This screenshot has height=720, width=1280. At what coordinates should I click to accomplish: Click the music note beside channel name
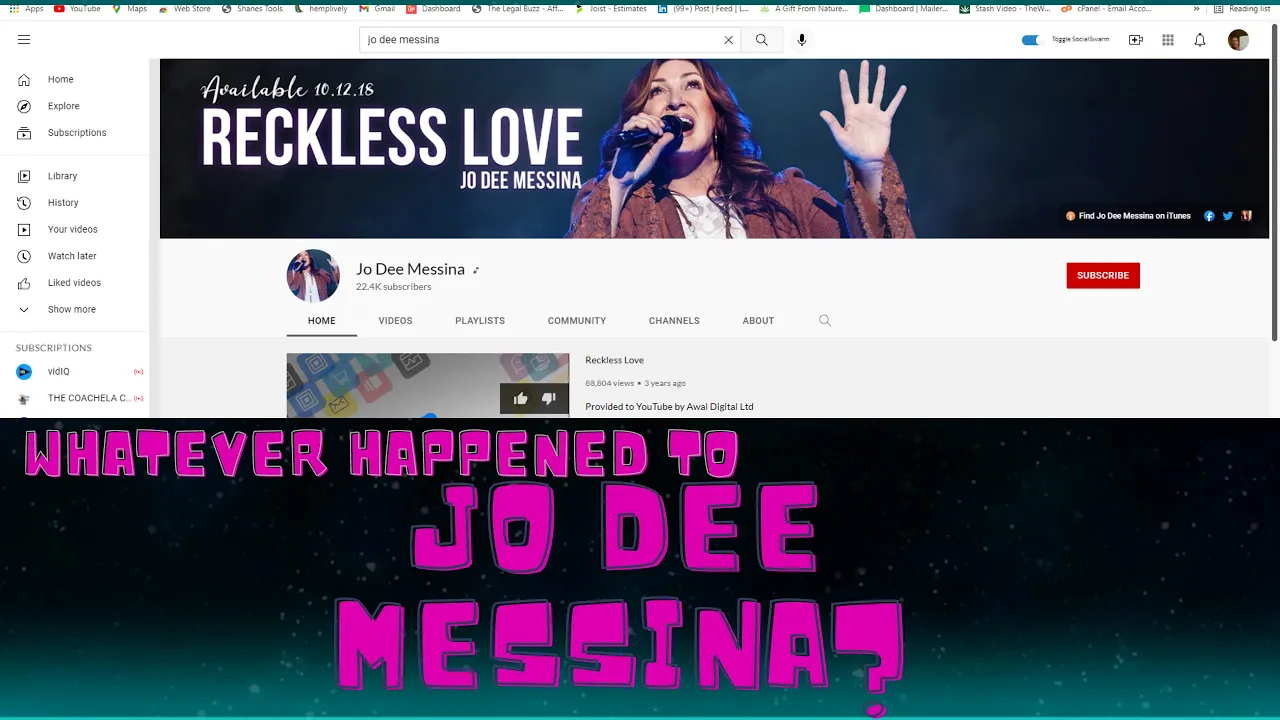pos(476,270)
